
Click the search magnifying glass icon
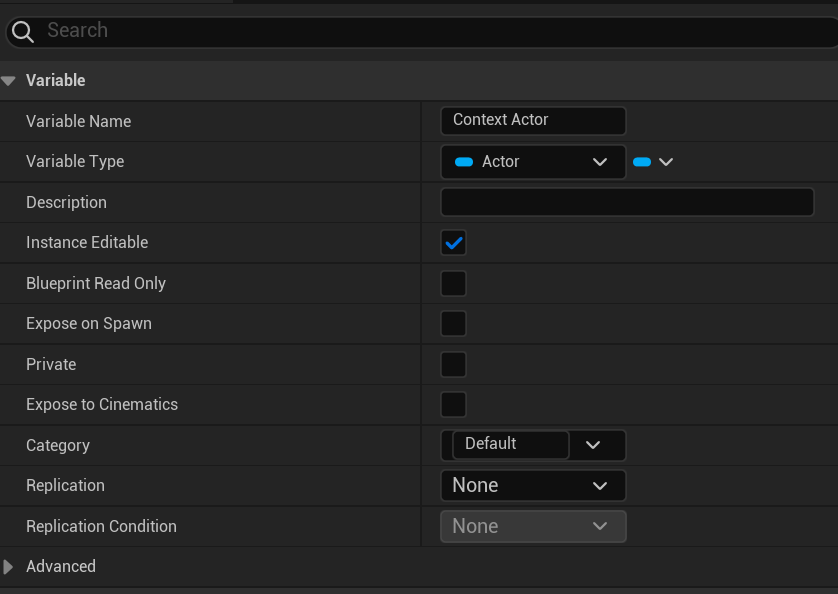[22, 30]
